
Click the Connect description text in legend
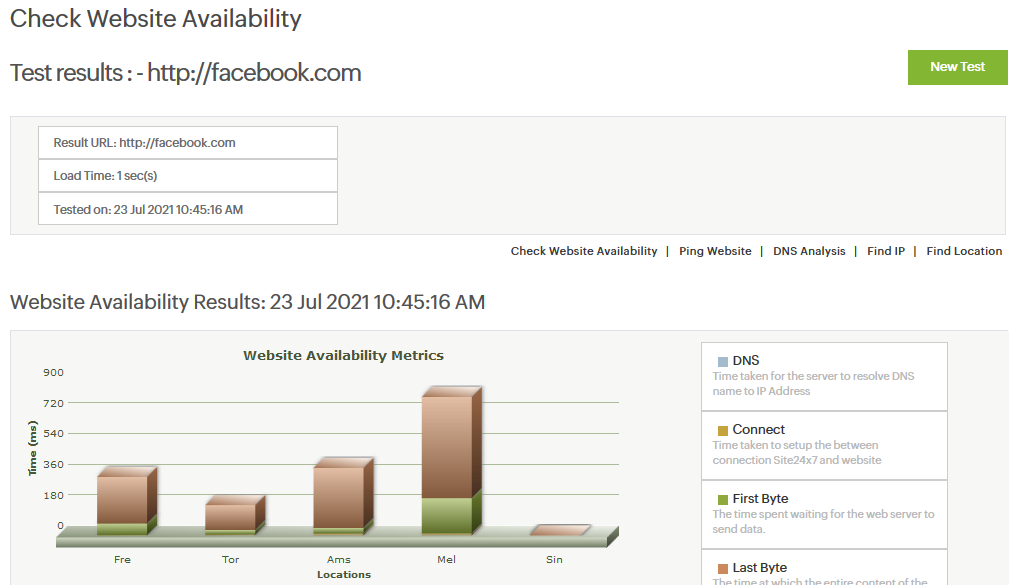tap(797, 453)
